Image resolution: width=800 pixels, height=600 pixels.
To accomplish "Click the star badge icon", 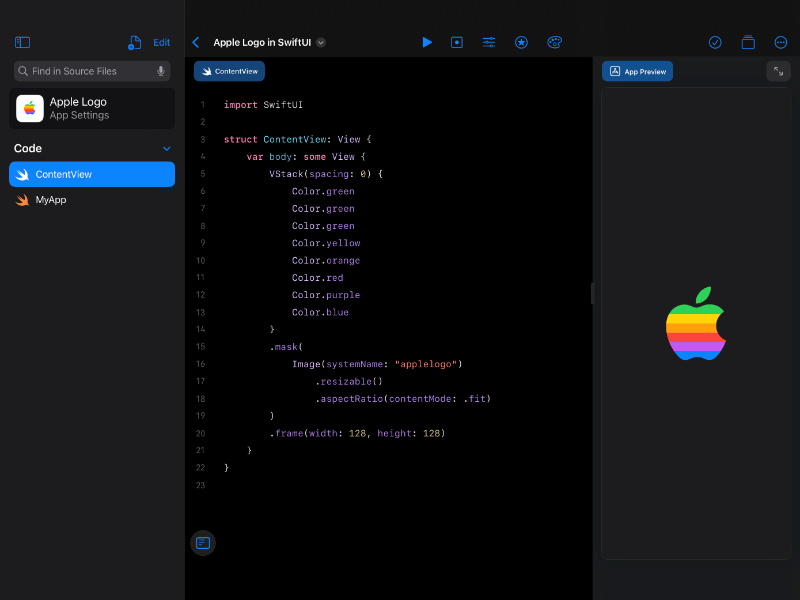I will pyautogui.click(x=521, y=42).
